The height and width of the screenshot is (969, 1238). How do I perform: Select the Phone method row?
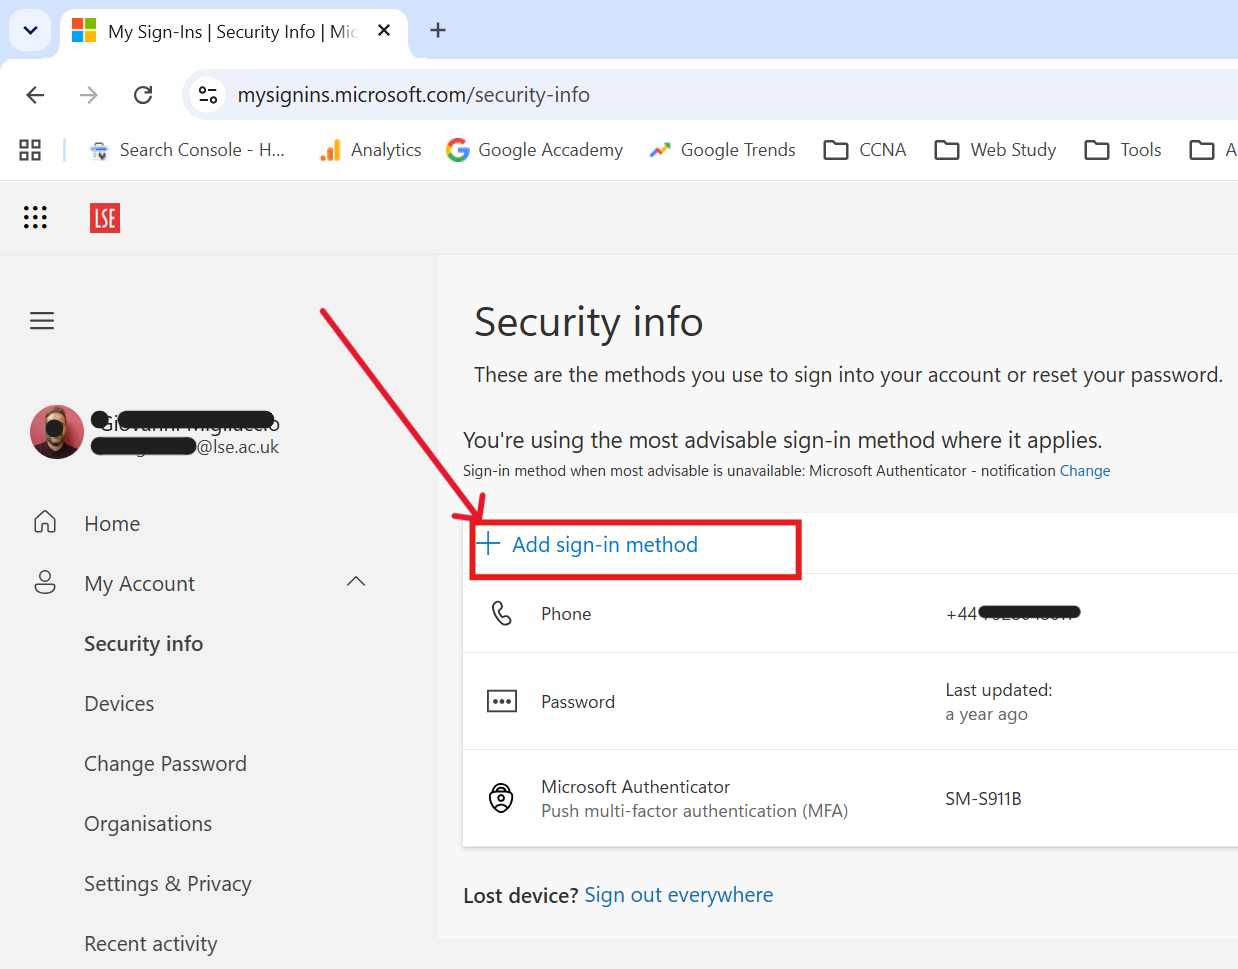[850, 613]
